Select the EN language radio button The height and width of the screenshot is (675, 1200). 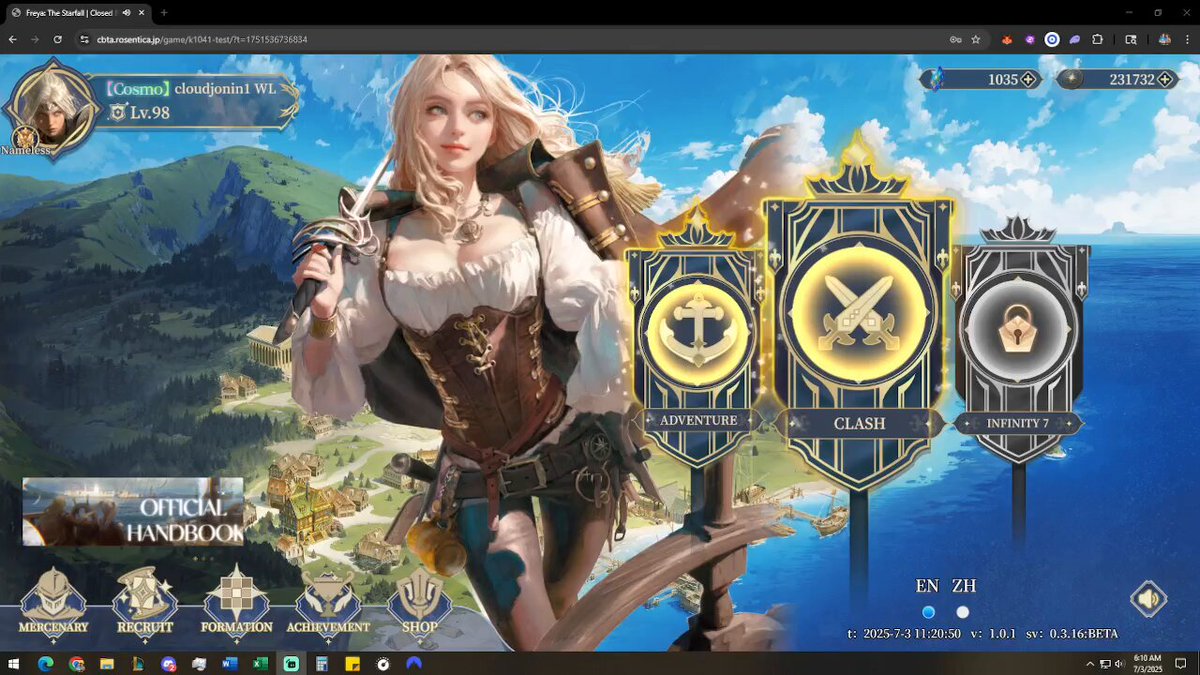click(x=928, y=612)
